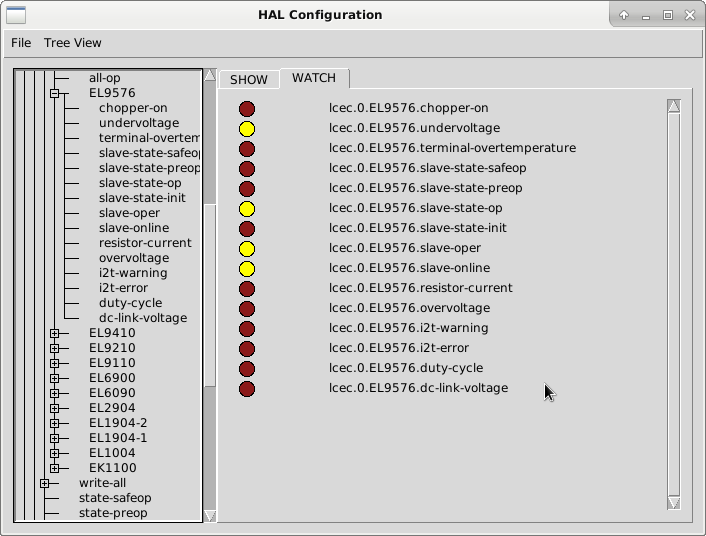Click the slave-state-safeop LED in watch list
This screenshot has height=536, width=706.
coord(247,169)
